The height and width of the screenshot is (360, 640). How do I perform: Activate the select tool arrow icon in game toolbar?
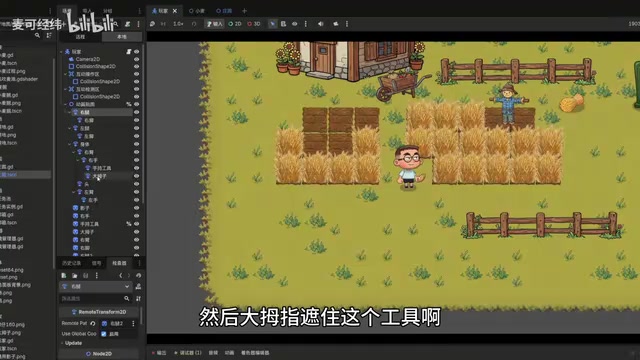click(x=272, y=24)
